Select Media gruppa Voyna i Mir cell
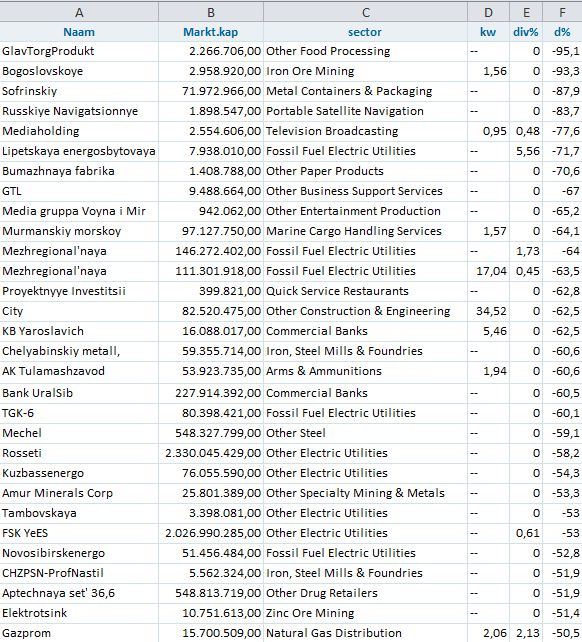 tap(79, 211)
